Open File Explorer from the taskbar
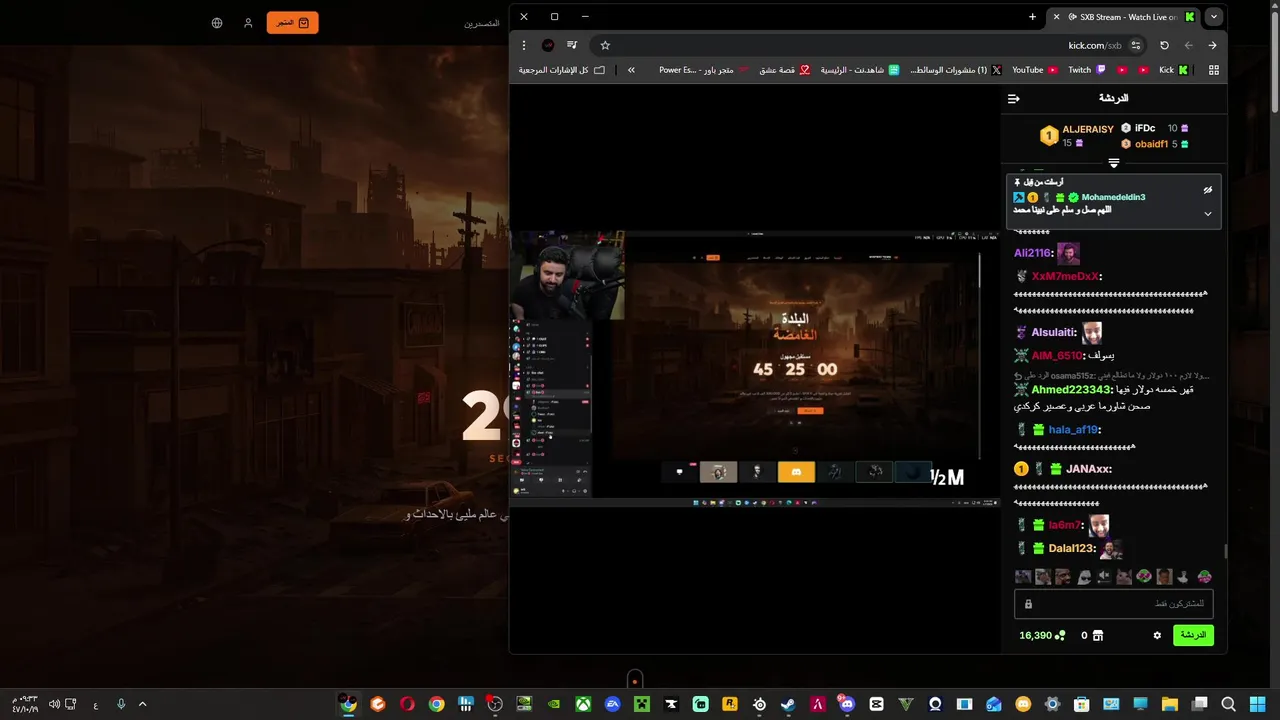The width and height of the screenshot is (1280, 720). [1170, 704]
